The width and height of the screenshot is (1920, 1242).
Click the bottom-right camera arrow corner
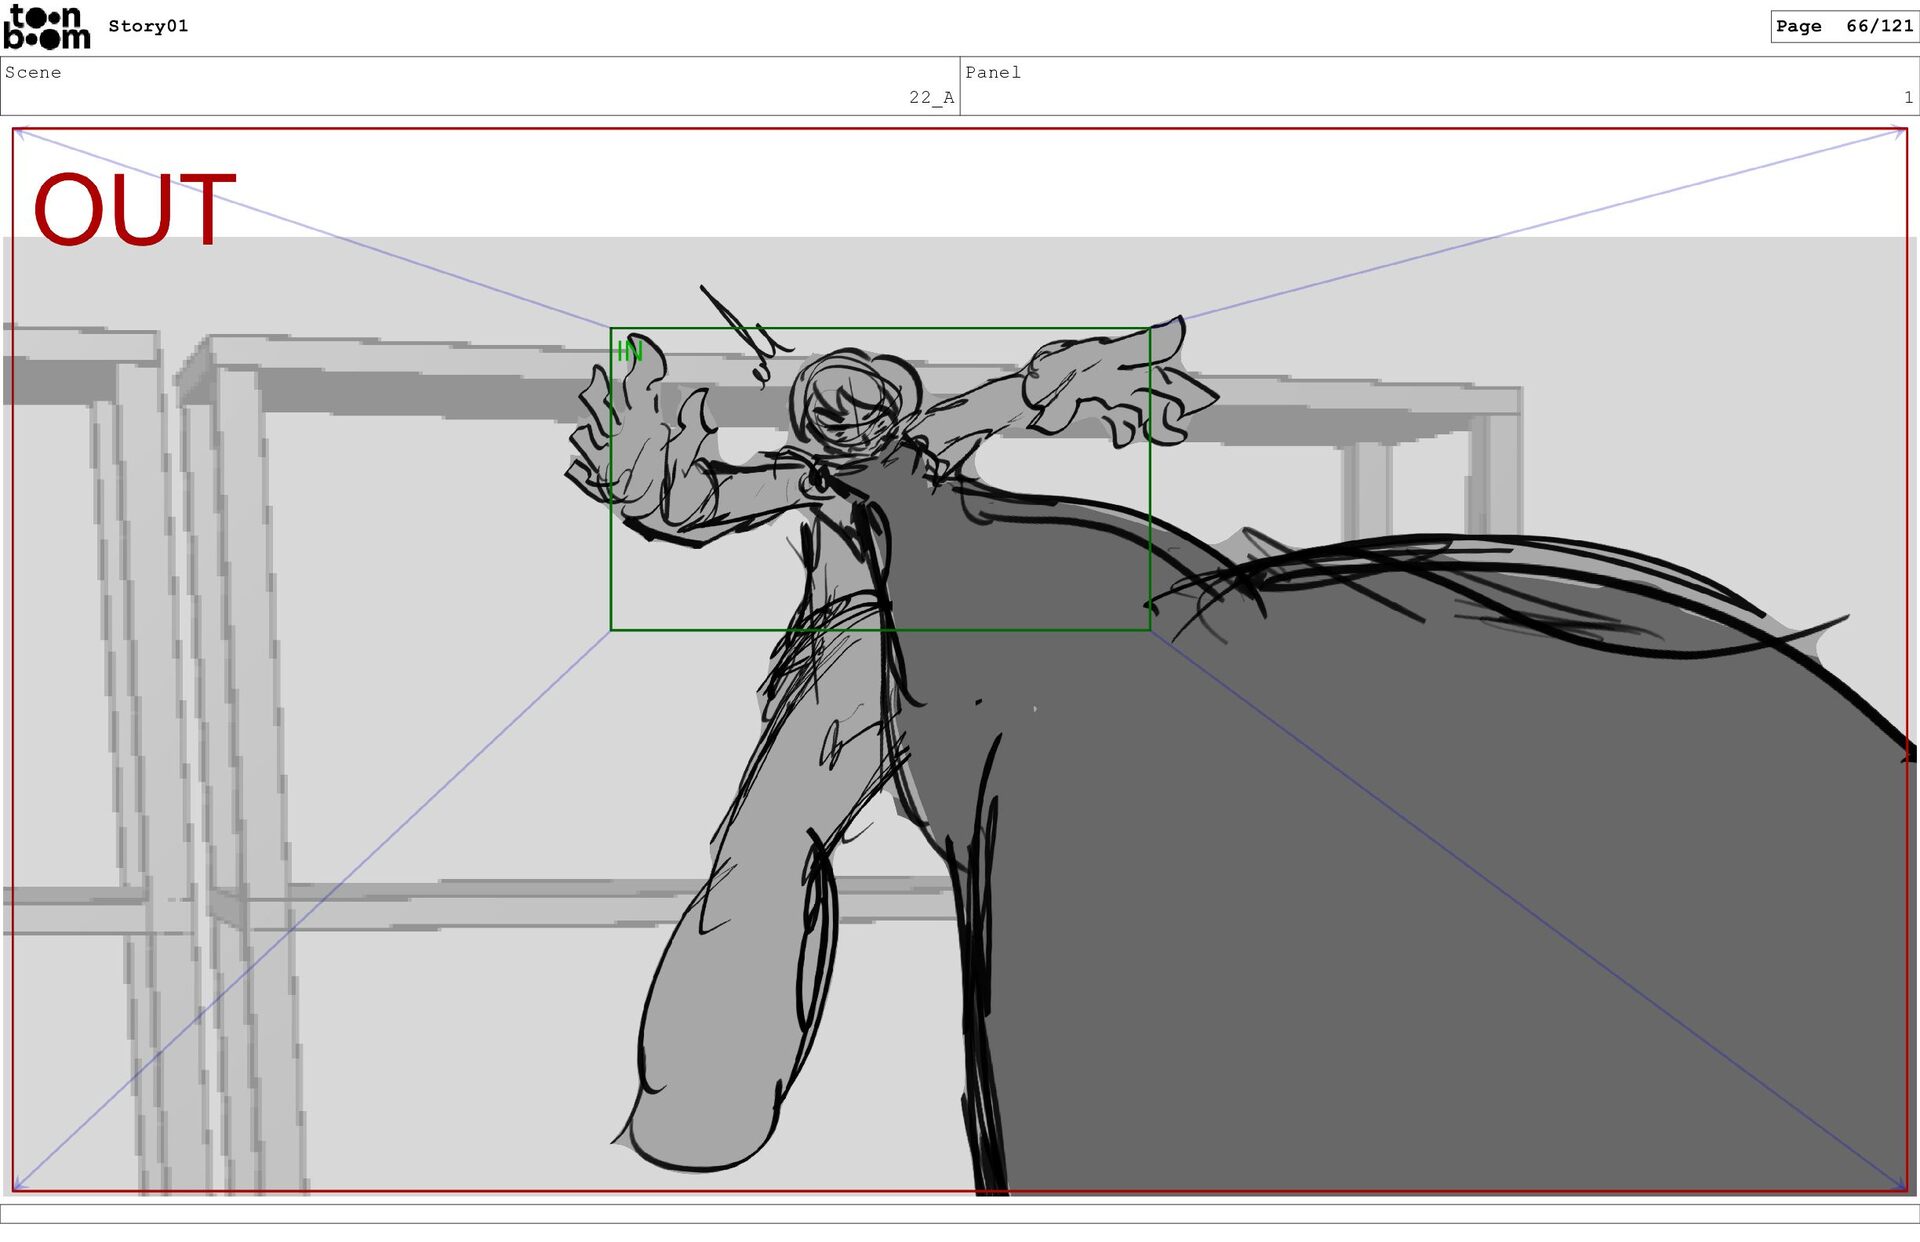tap(1900, 1186)
